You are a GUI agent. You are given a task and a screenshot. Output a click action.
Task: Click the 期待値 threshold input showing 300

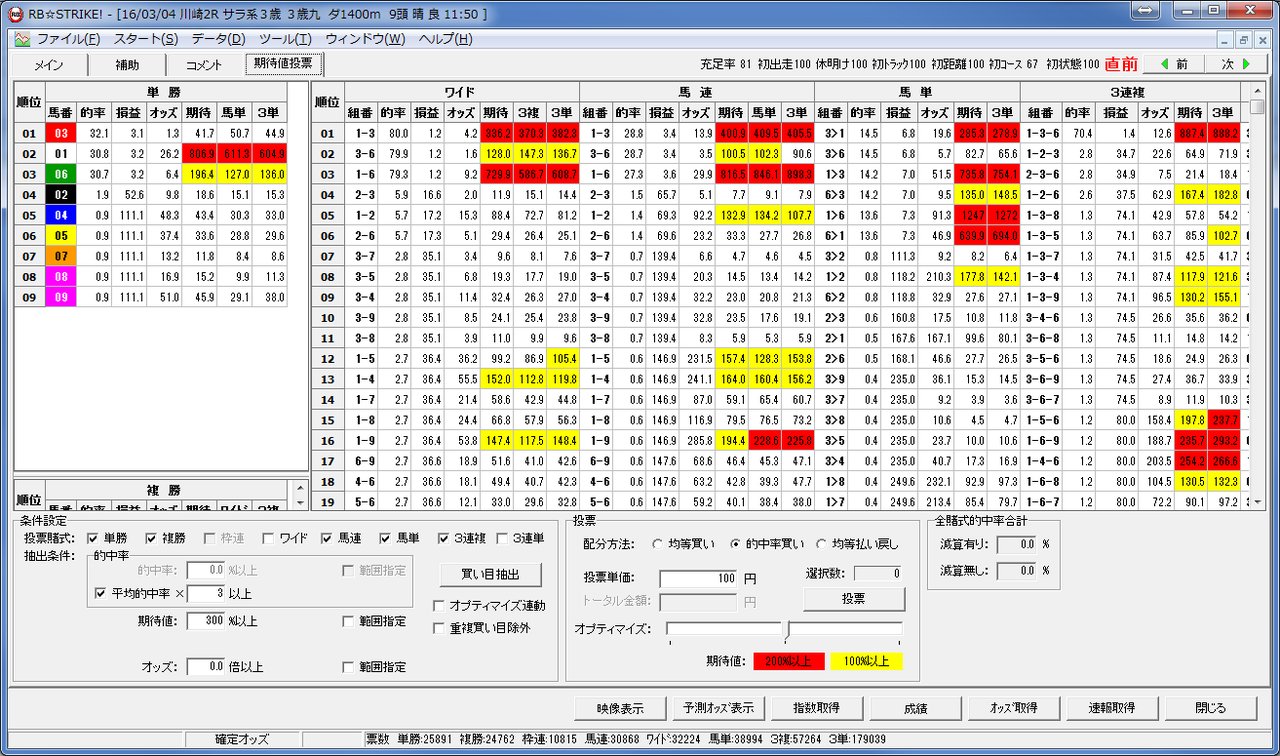[x=205, y=621]
